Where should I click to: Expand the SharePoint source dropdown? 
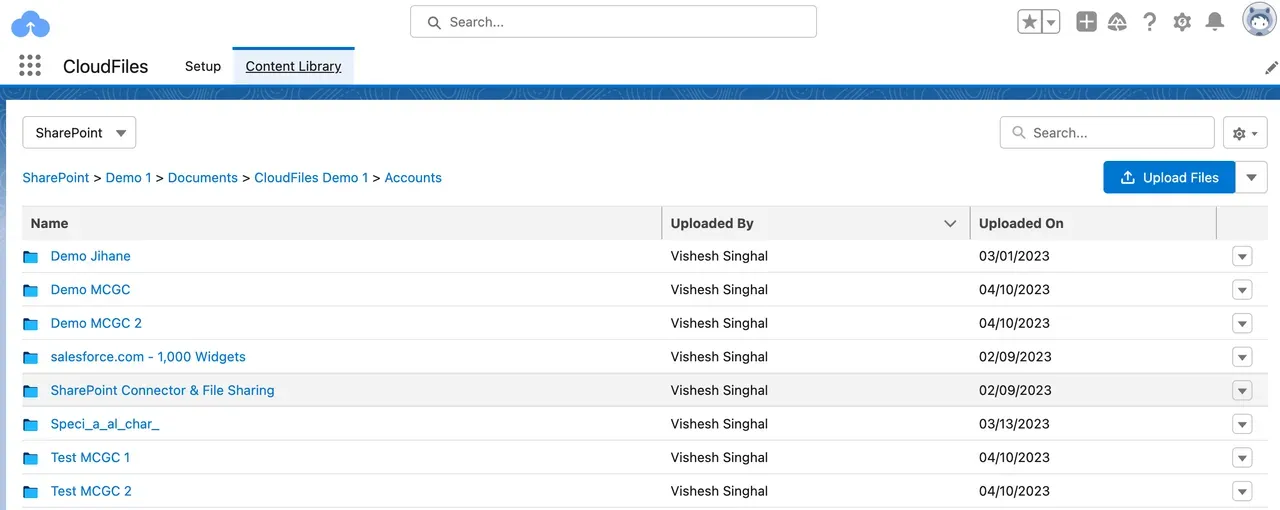point(79,133)
